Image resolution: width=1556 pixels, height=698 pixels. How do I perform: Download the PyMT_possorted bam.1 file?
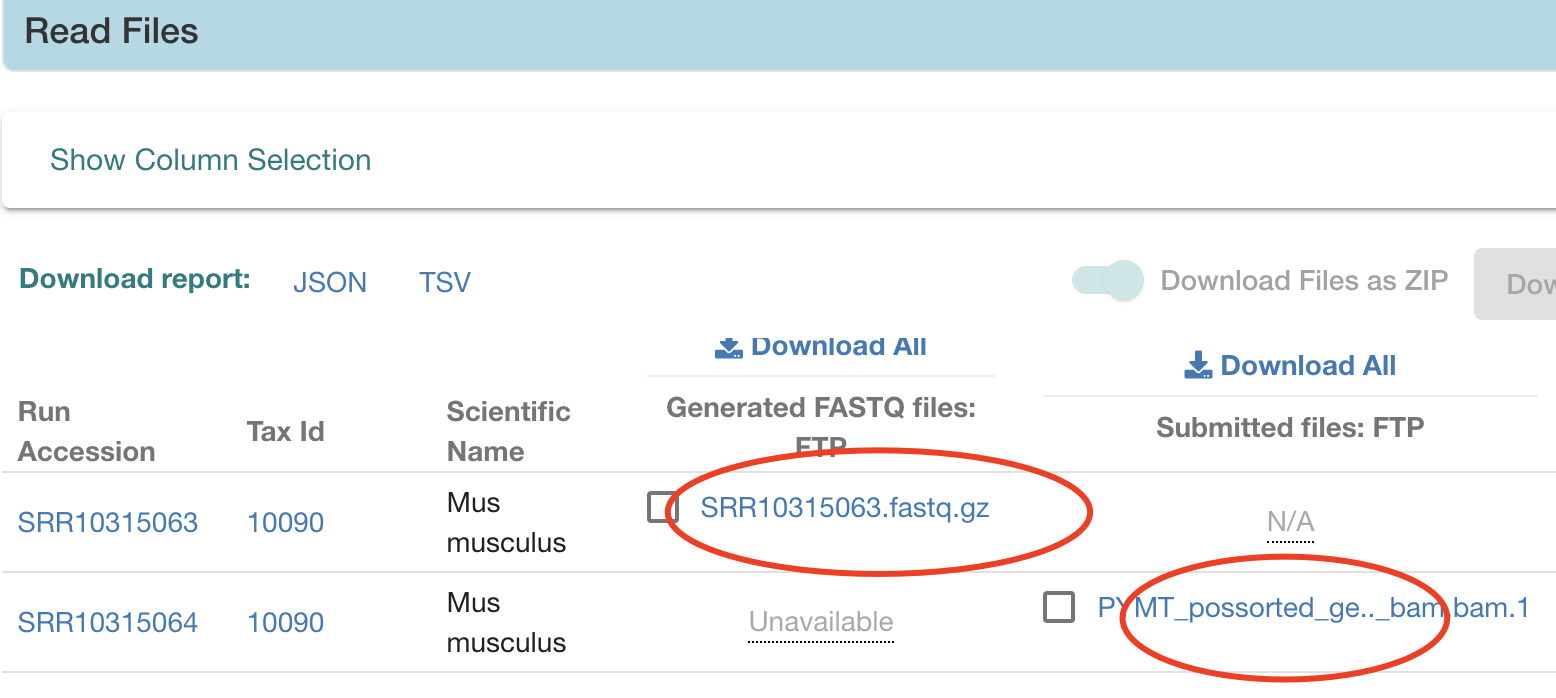1312,608
